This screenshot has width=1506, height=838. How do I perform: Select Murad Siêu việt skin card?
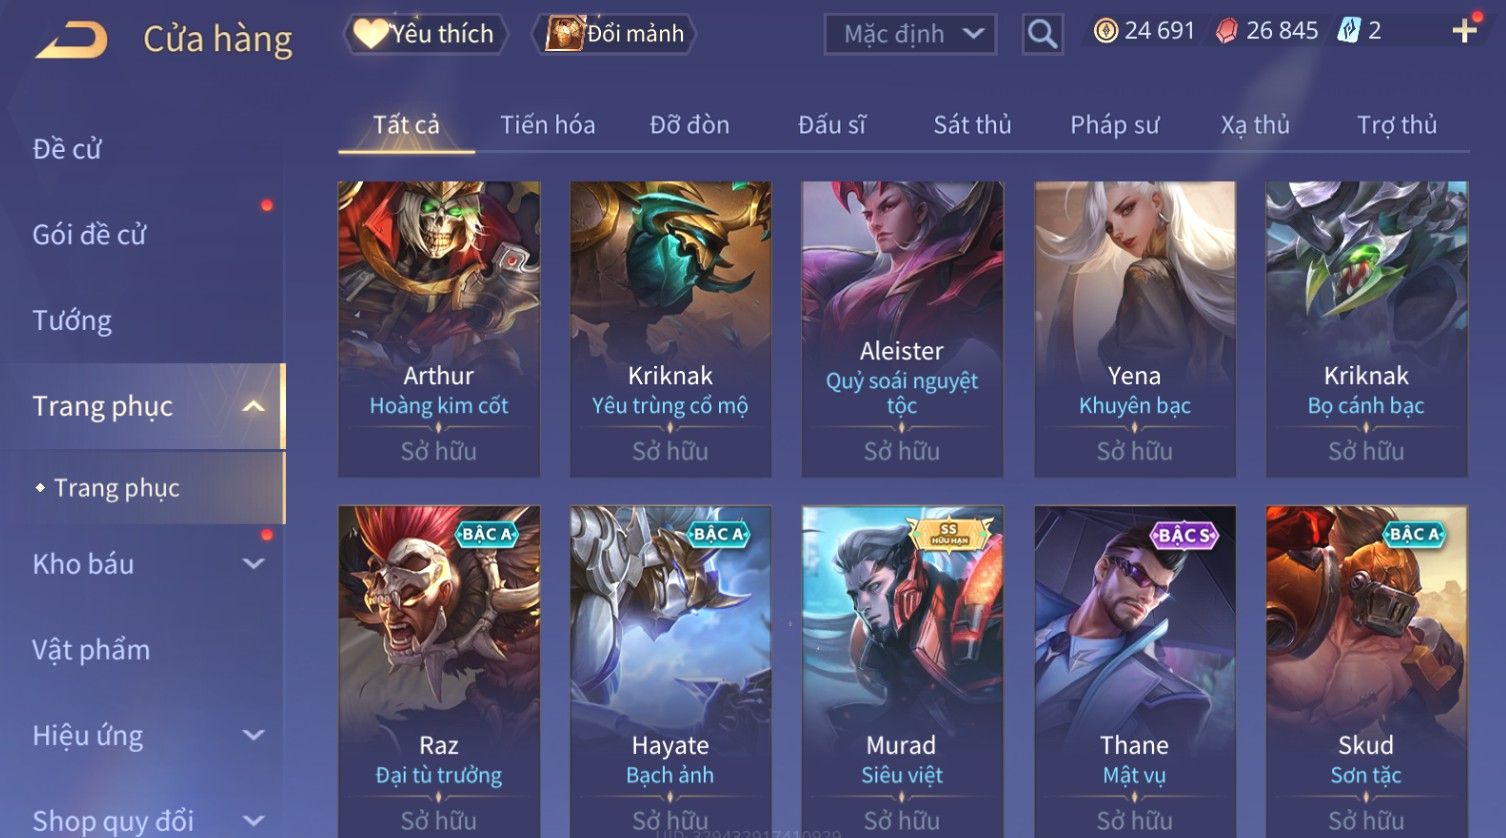coord(902,670)
